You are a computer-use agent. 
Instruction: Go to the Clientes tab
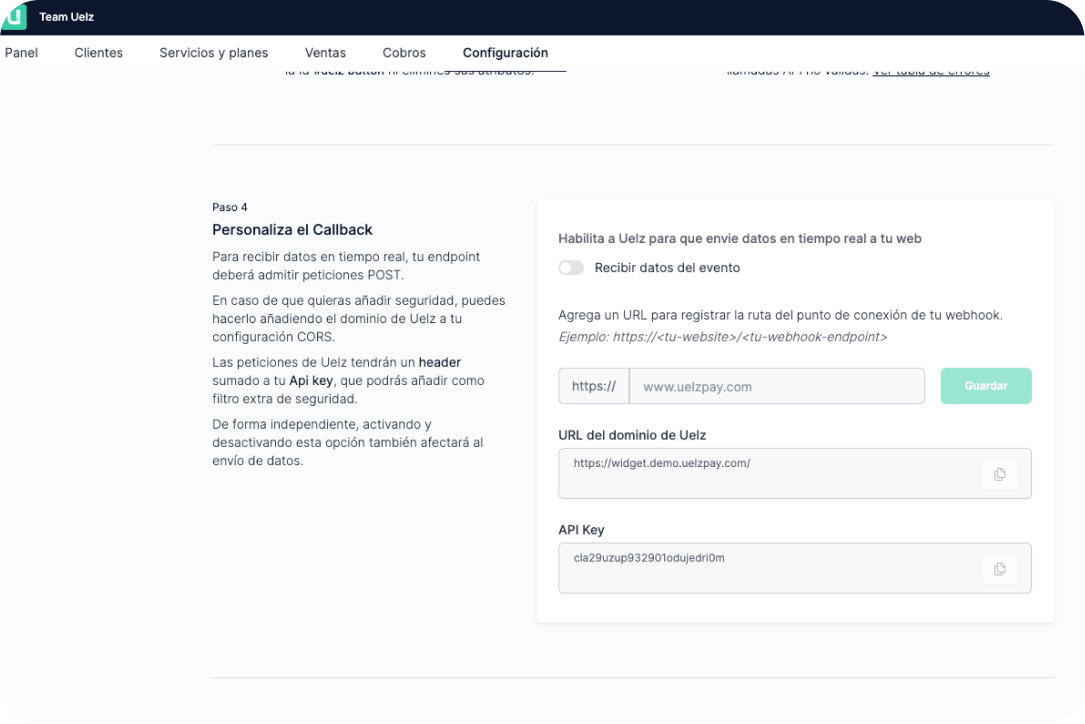pos(98,53)
